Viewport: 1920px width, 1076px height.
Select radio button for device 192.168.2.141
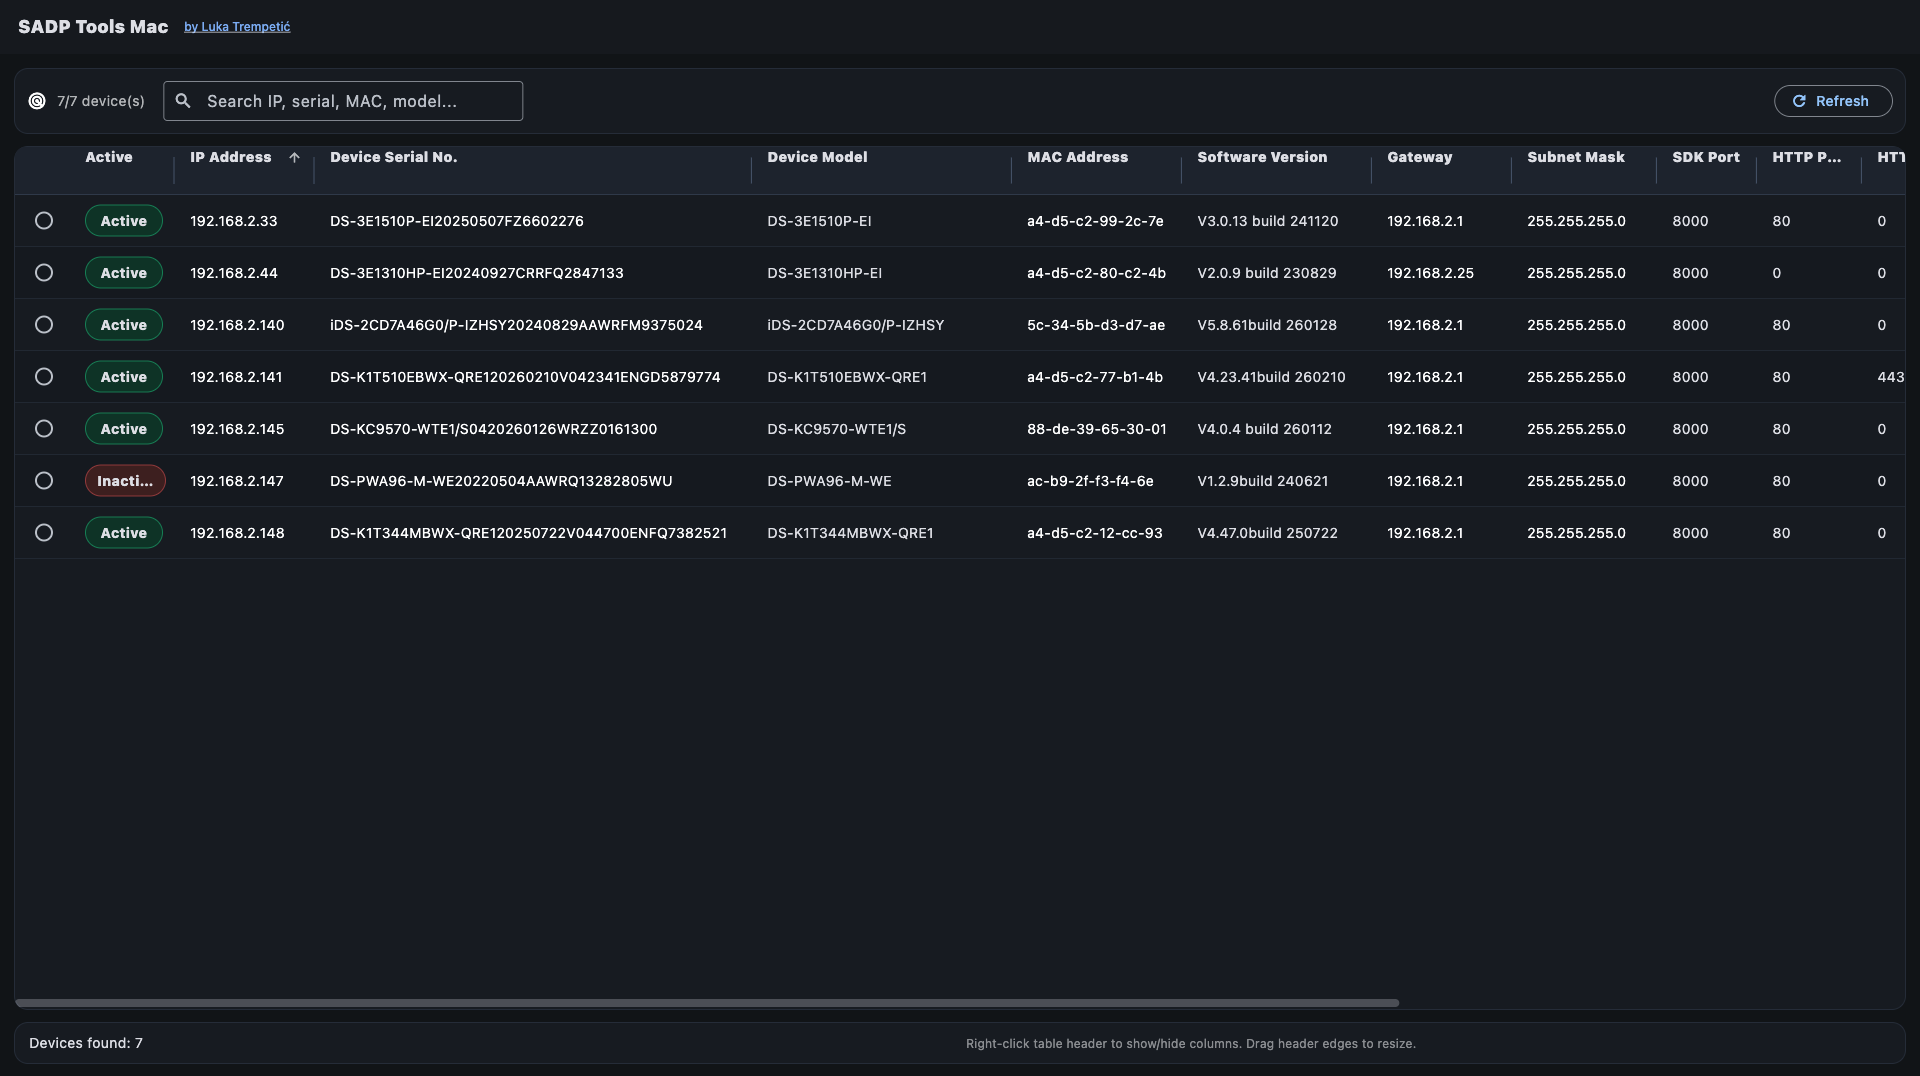(44, 377)
